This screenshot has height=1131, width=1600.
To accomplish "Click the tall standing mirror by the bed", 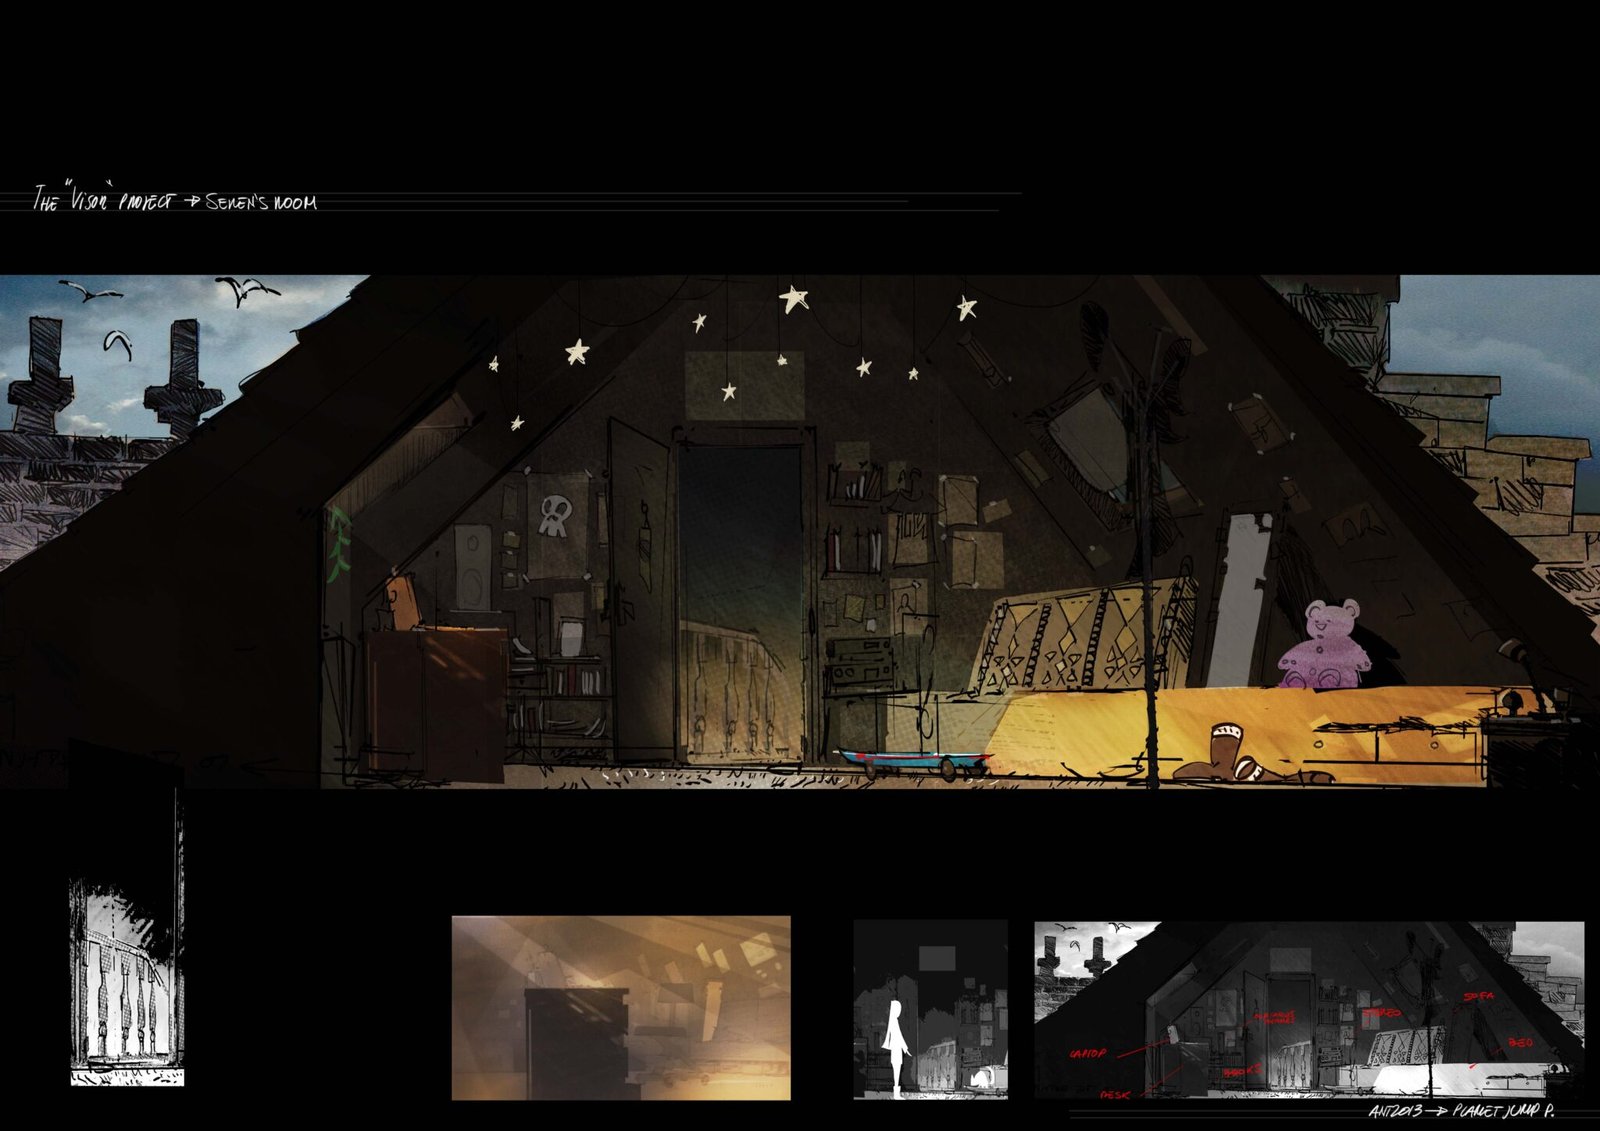I will pos(1238,600).
